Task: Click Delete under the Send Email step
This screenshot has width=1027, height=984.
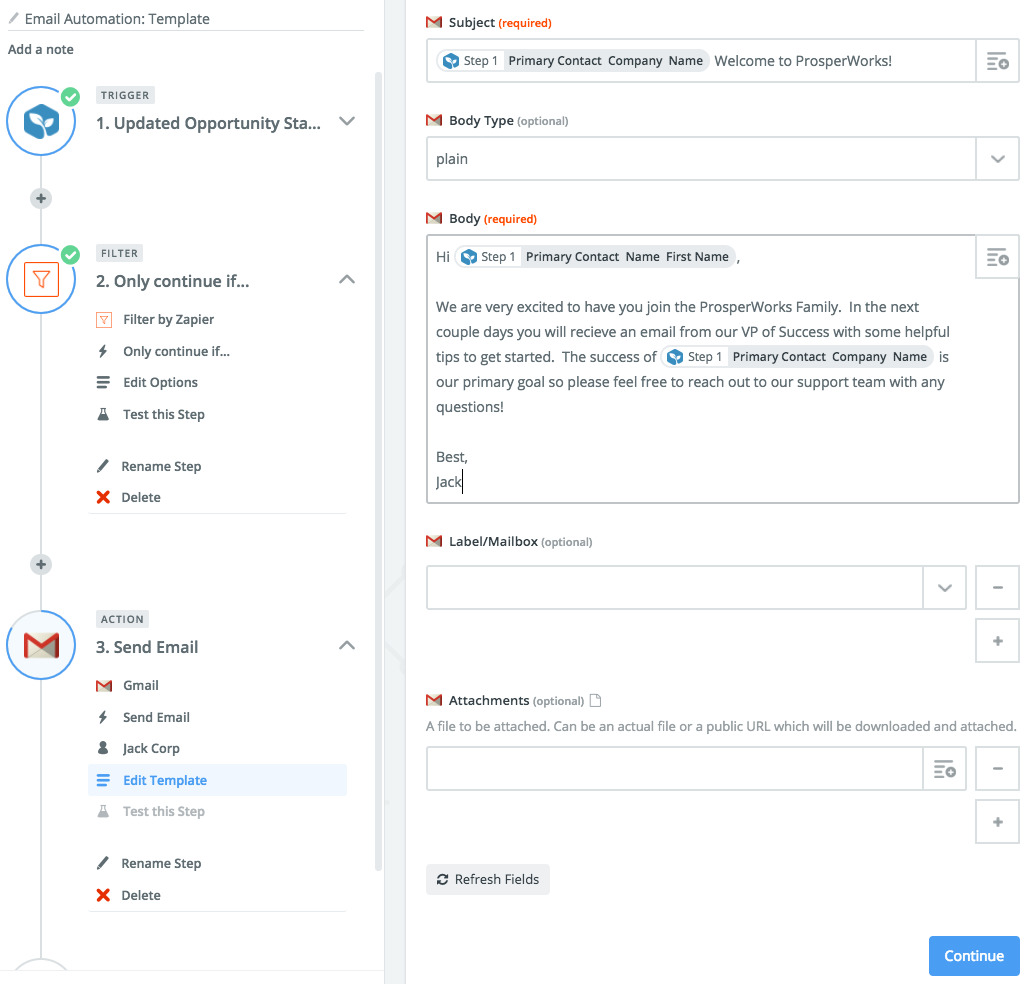Action: pyautogui.click(x=141, y=895)
